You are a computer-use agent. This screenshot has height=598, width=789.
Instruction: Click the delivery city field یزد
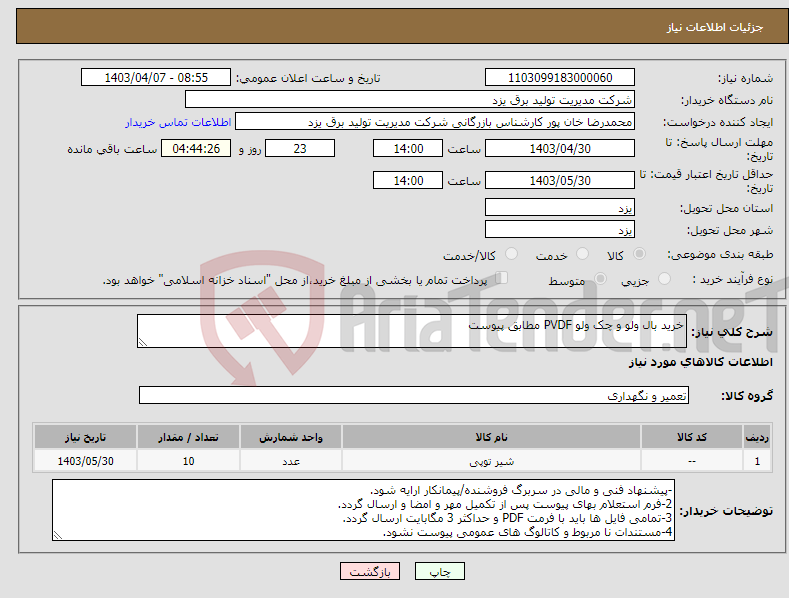[x=560, y=230]
